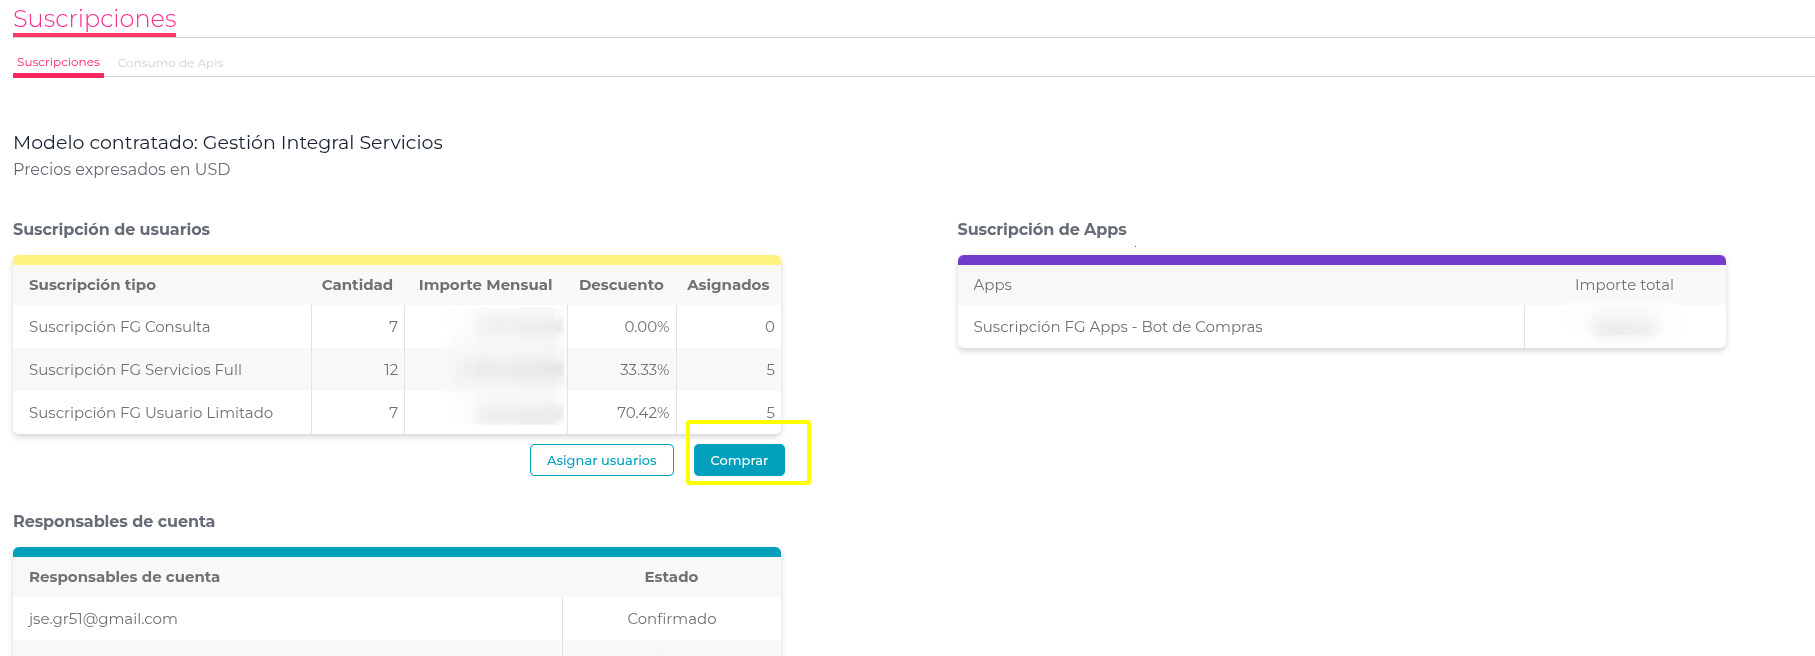This screenshot has width=1815, height=656.
Task: Click the Descuento column header
Action: tap(621, 285)
